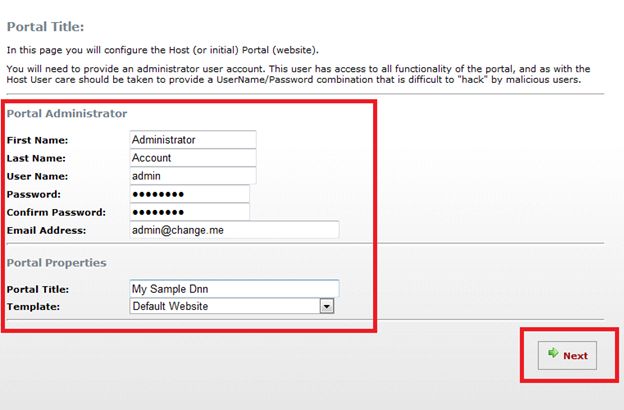The width and height of the screenshot is (624, 410).
Task: Click the "Template:" label
Action: pos(32,307)
